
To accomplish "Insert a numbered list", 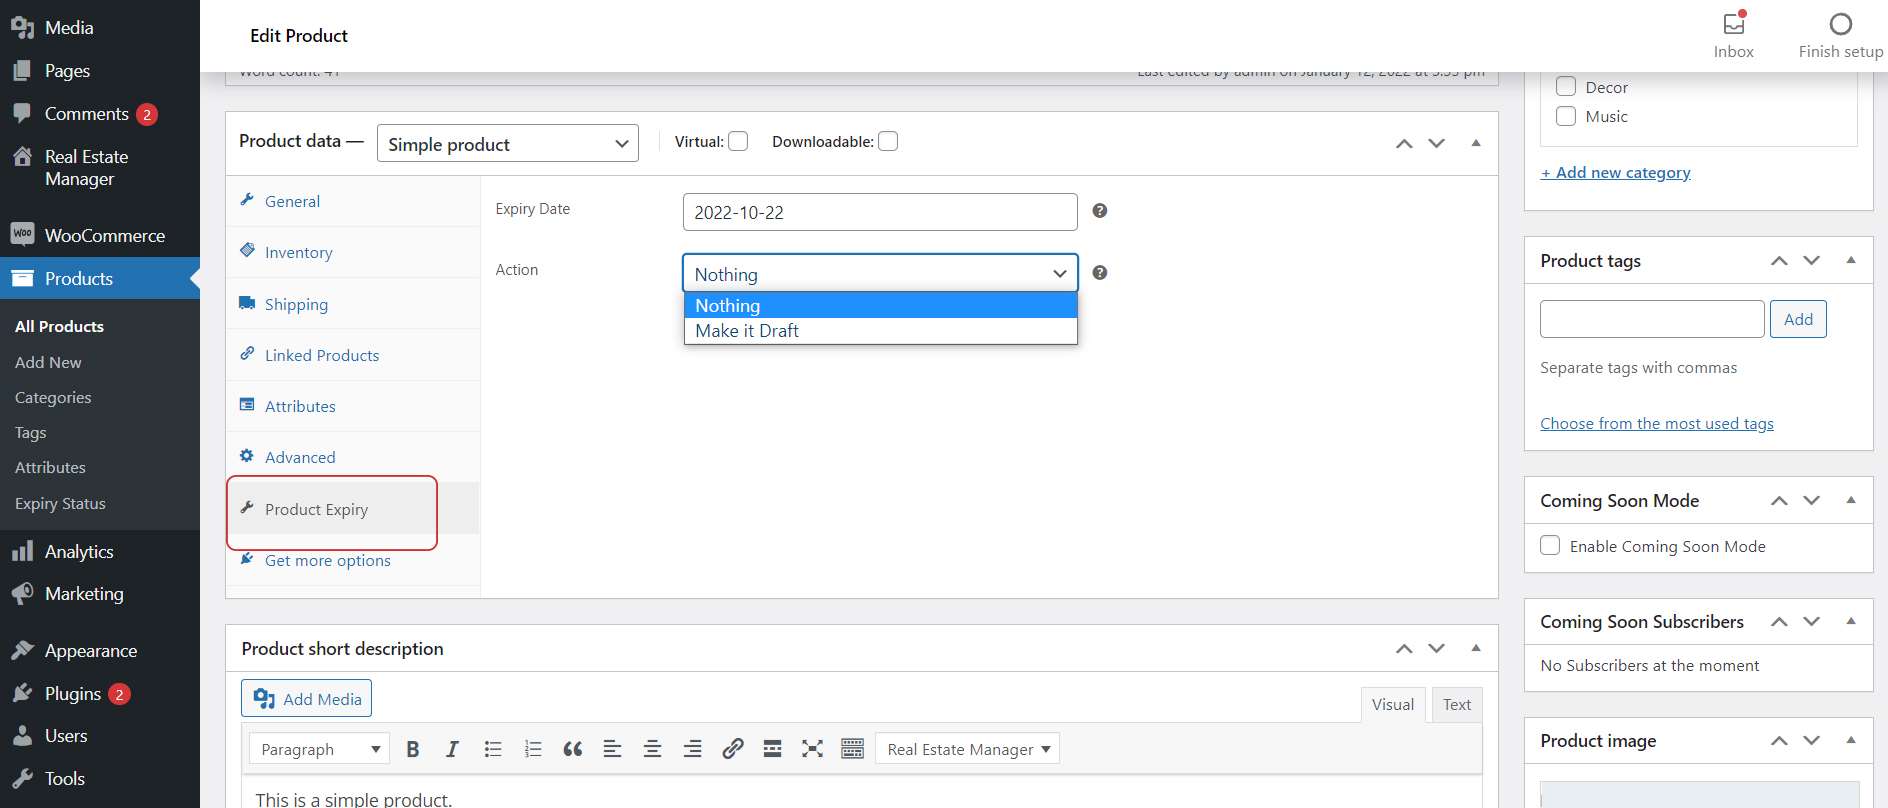I will (x=533, y=749).
